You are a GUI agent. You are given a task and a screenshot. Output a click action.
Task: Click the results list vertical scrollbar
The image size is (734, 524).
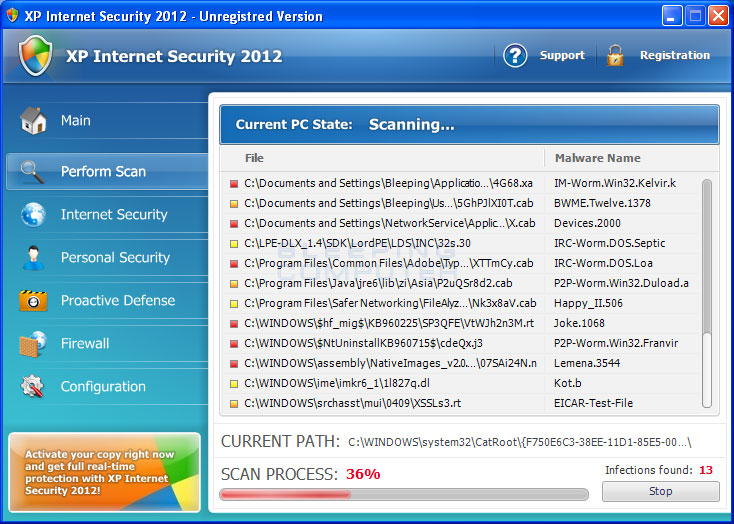(x=707, y=293)
